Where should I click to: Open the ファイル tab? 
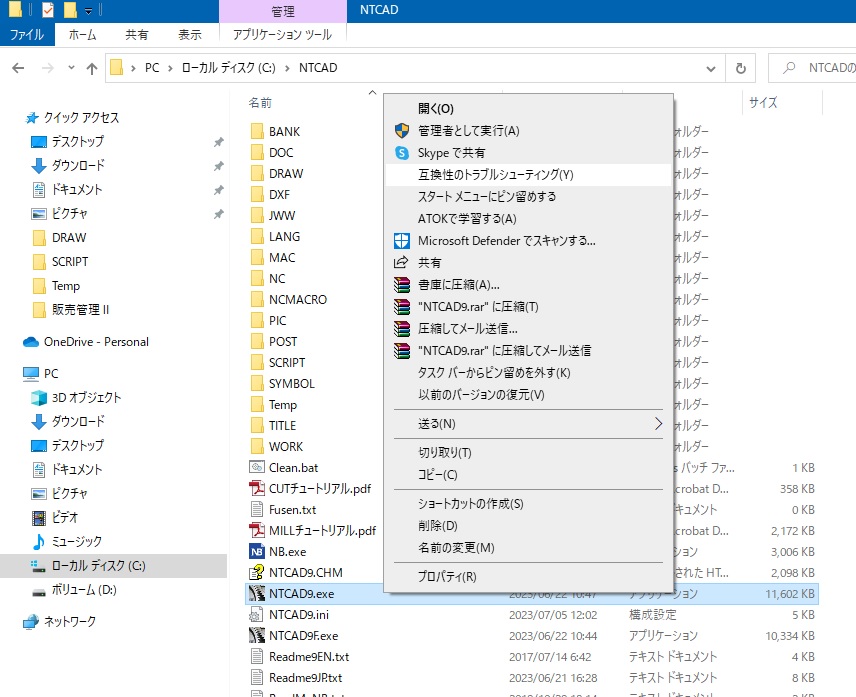(27, 34)
